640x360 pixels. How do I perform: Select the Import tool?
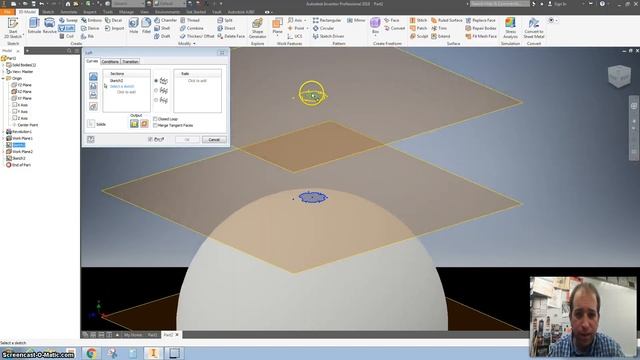click(x=114, y=28)
